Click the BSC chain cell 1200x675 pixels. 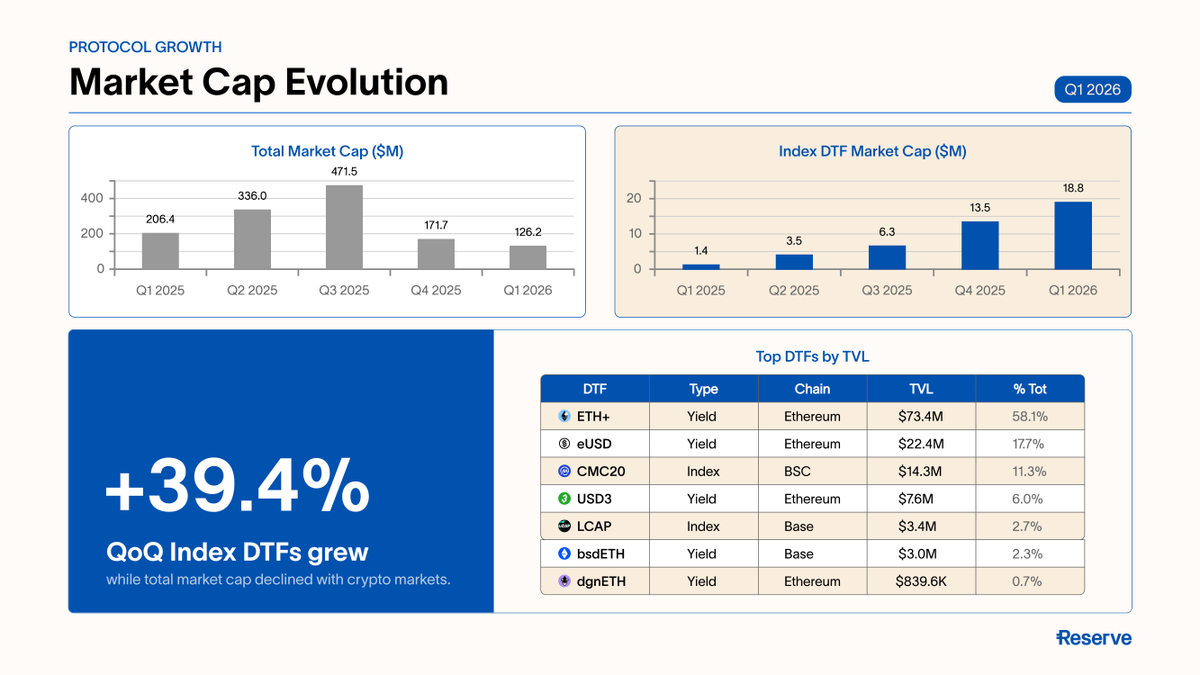tap(812, 471)
